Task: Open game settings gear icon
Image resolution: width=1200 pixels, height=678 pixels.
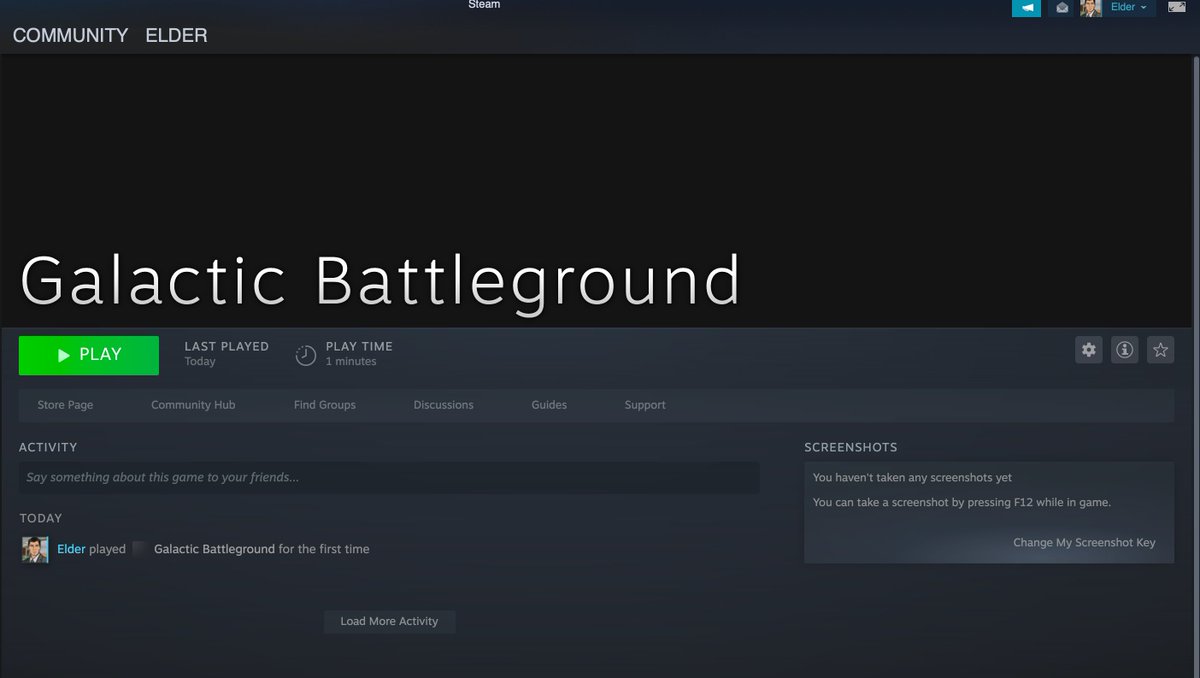Action: (1089, 350)
